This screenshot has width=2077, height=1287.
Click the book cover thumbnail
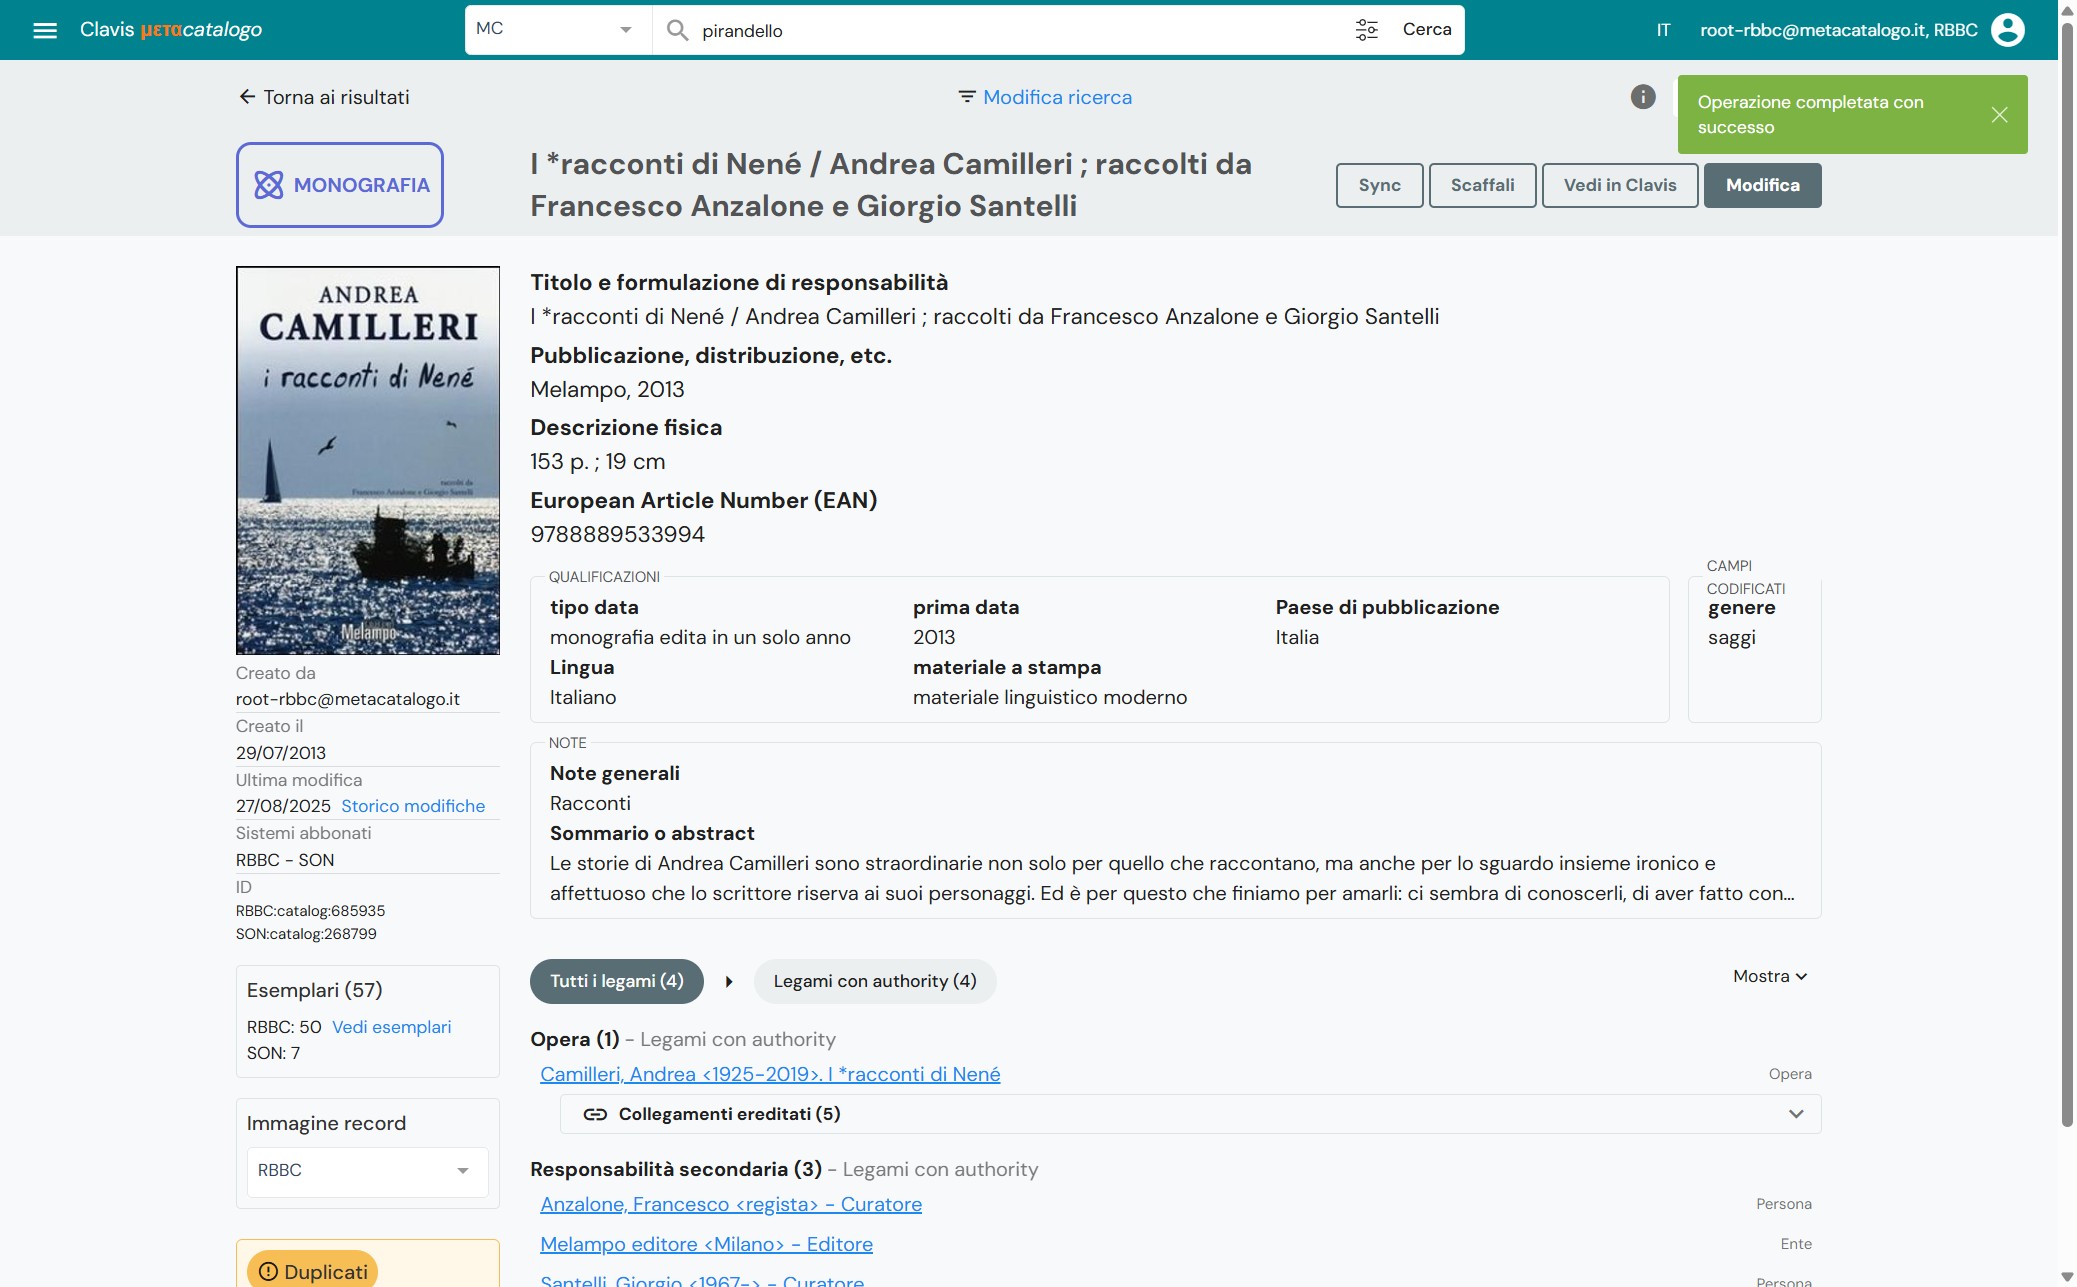367,460
